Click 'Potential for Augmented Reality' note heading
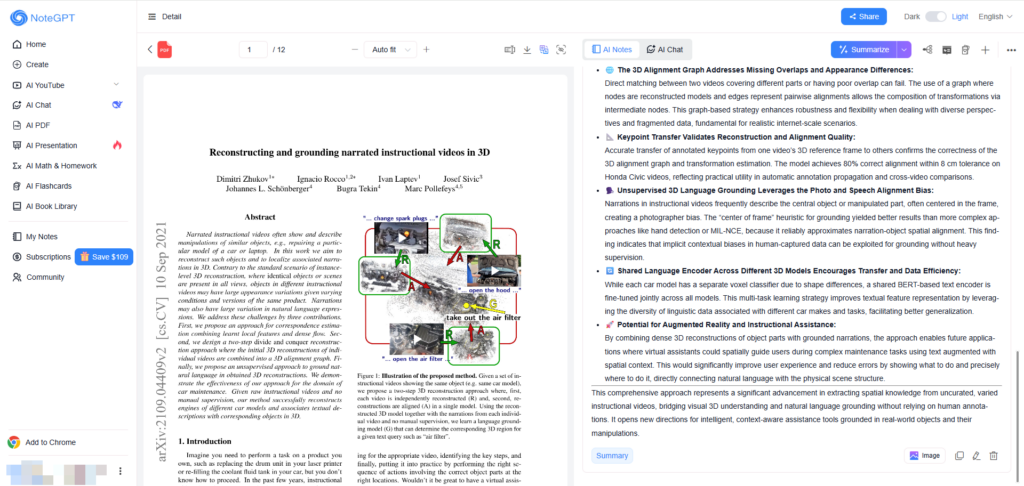 tap(726, 325)
